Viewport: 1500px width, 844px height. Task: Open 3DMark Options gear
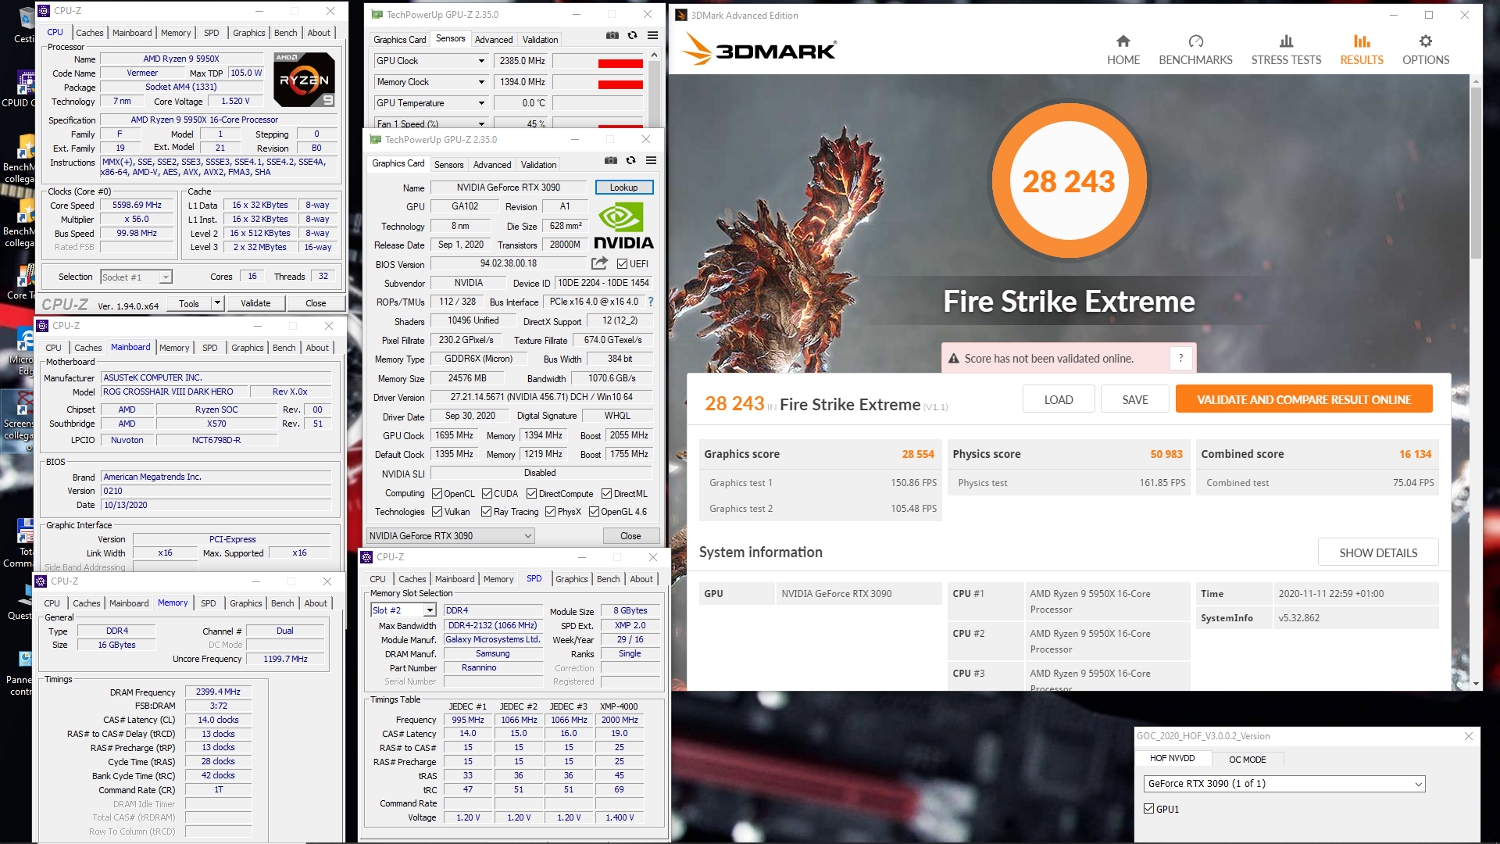(x=1425, y=49)
